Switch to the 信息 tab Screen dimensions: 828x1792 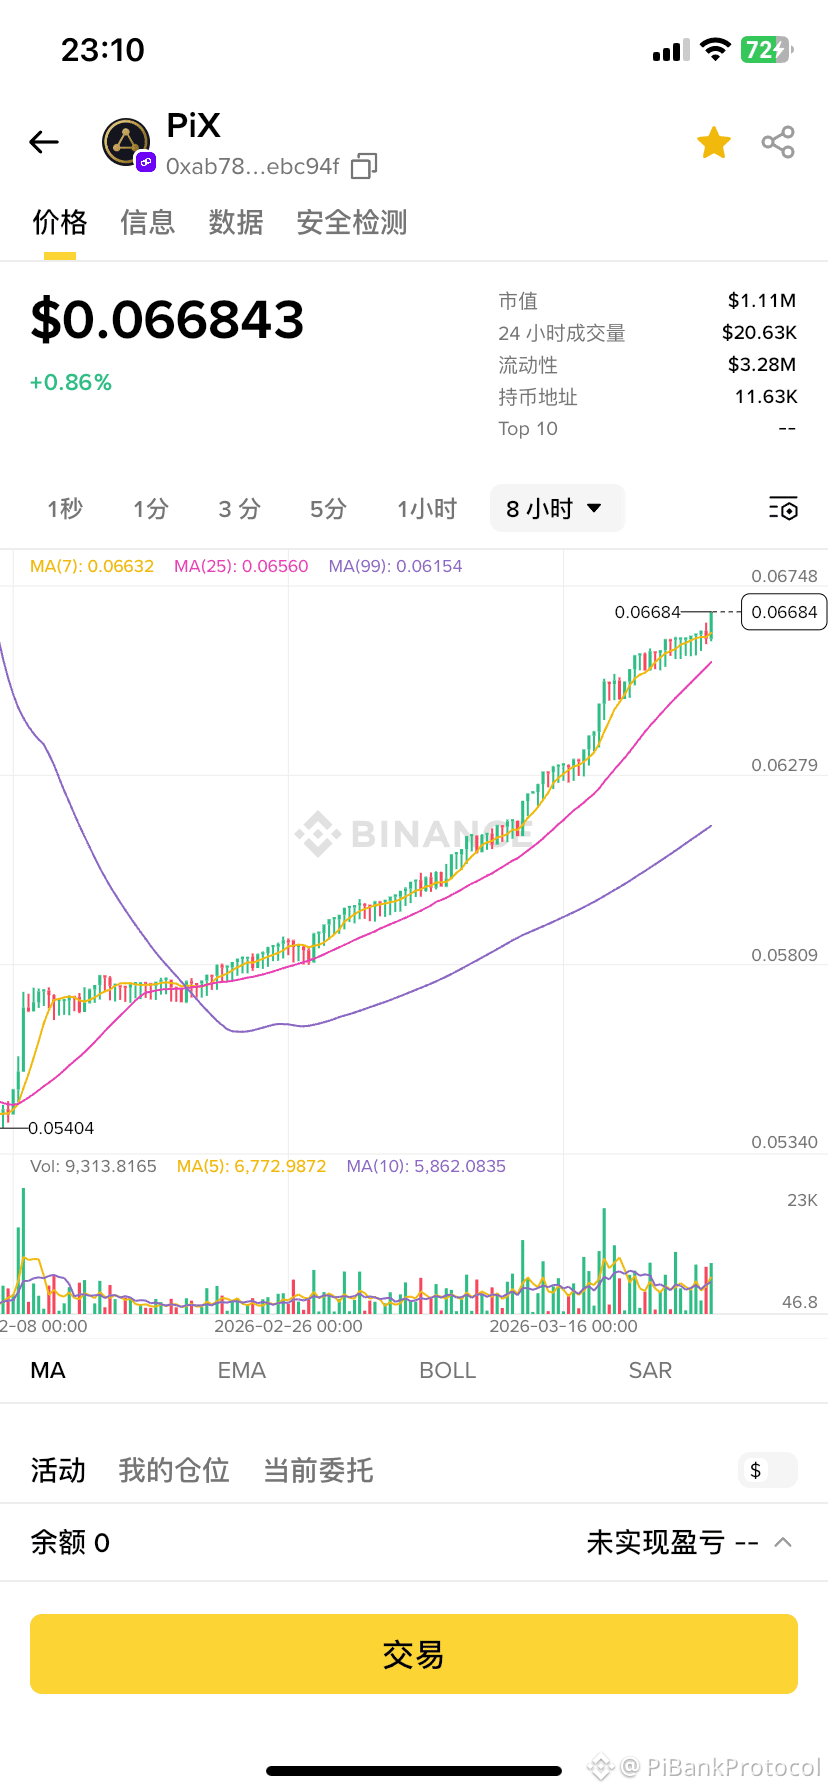(148, 222)
